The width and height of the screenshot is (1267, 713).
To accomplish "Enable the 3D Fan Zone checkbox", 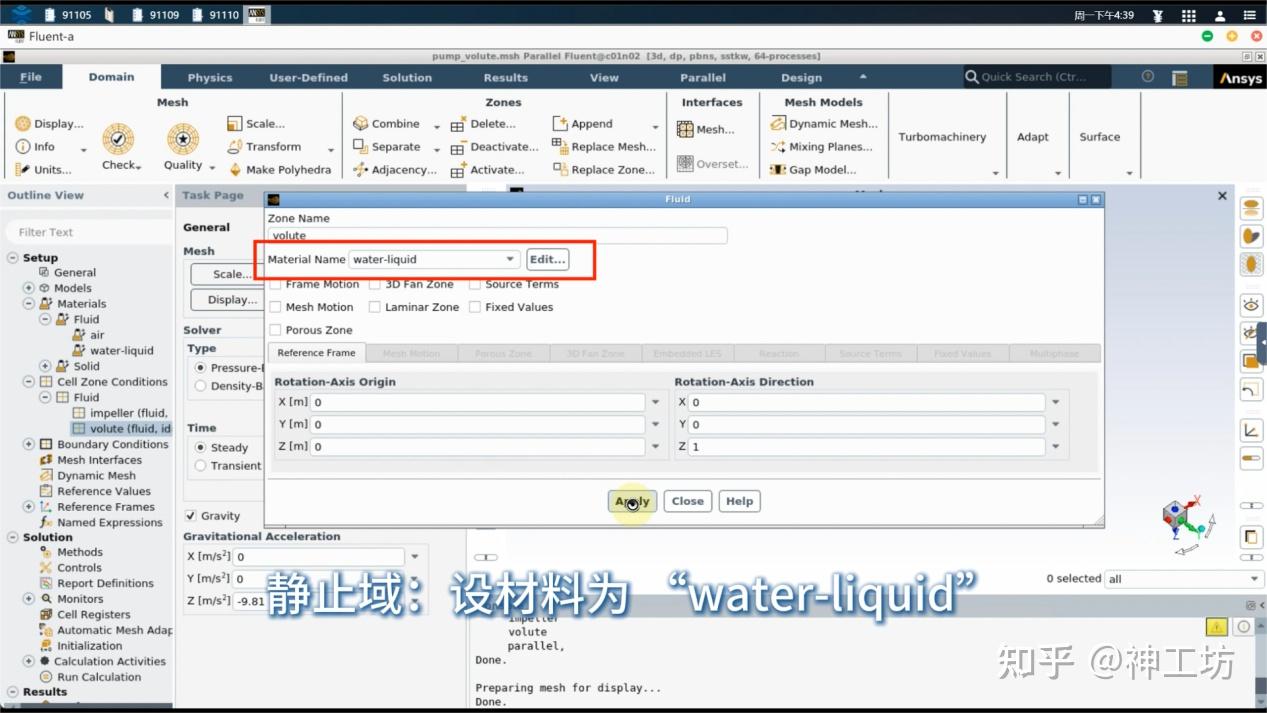I will pos(375,284).
